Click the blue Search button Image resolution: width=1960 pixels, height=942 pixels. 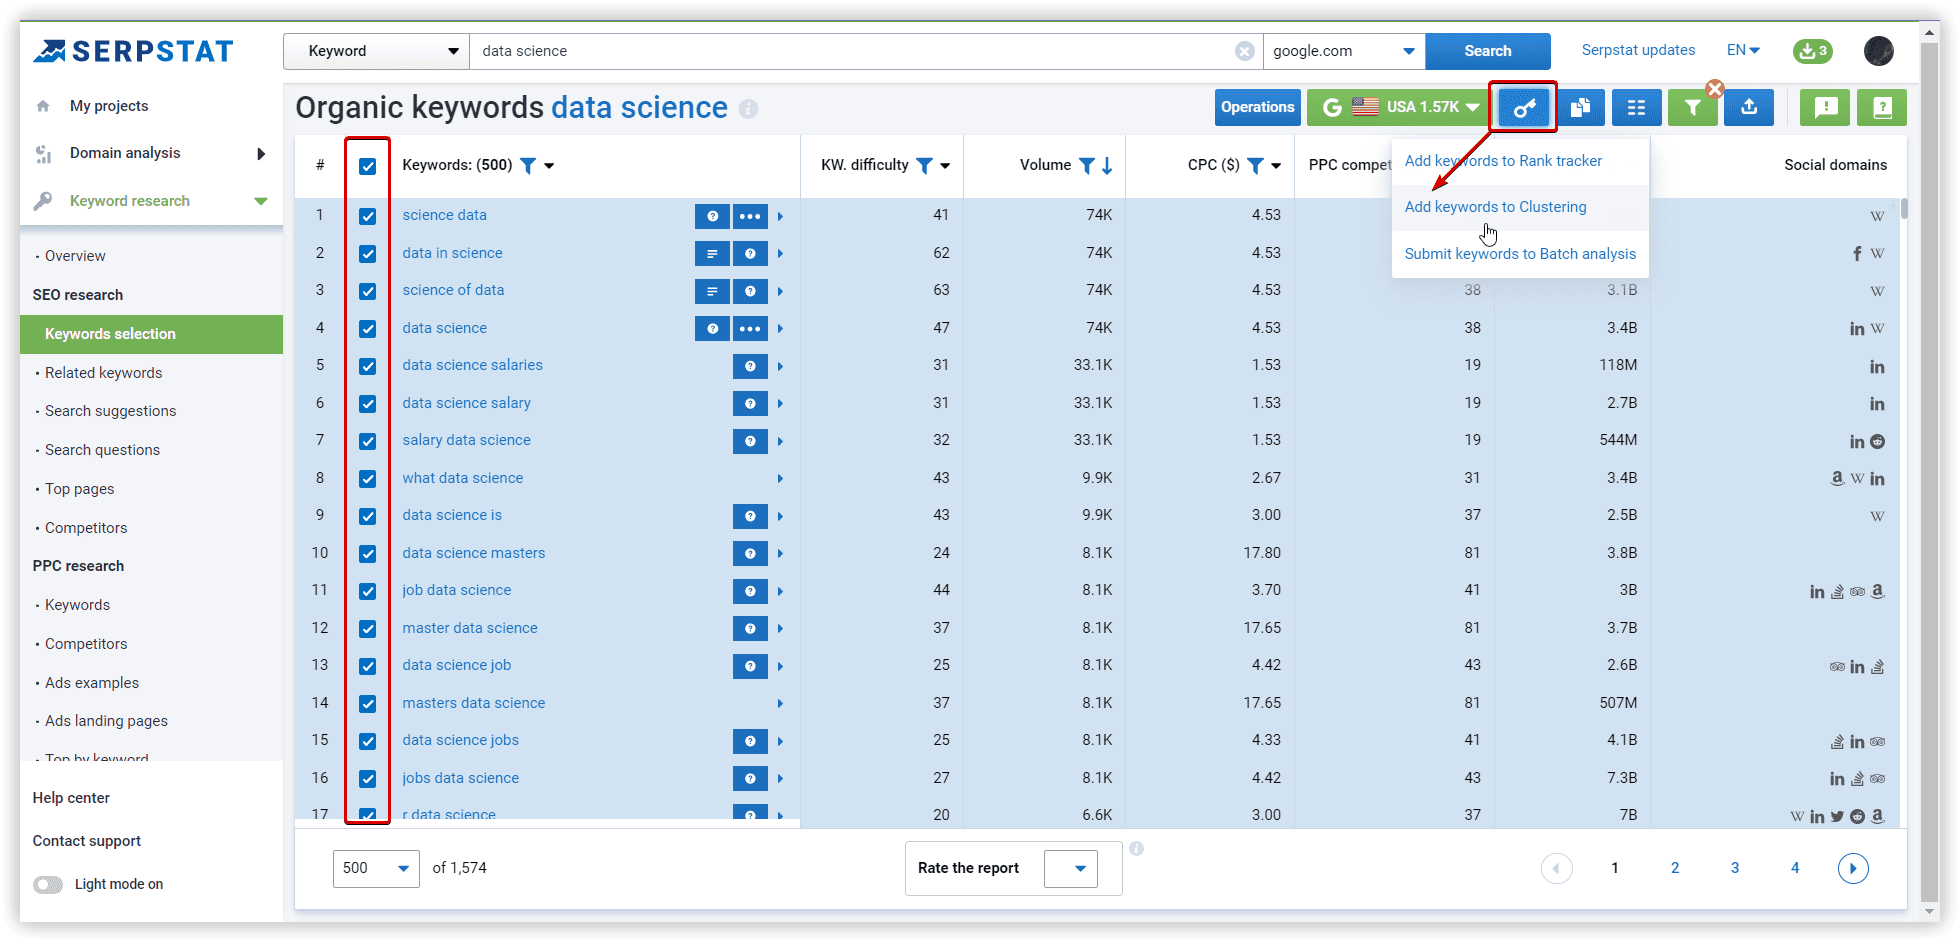(x=1487, y=51)
